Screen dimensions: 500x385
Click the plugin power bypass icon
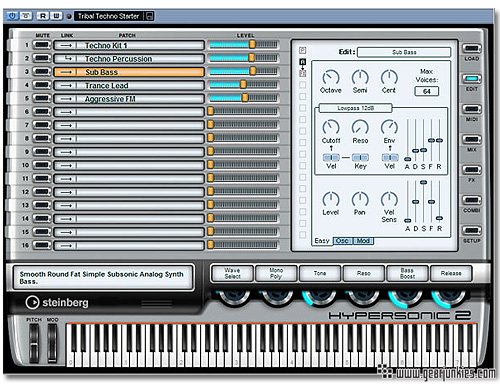(x=12, y=16)
